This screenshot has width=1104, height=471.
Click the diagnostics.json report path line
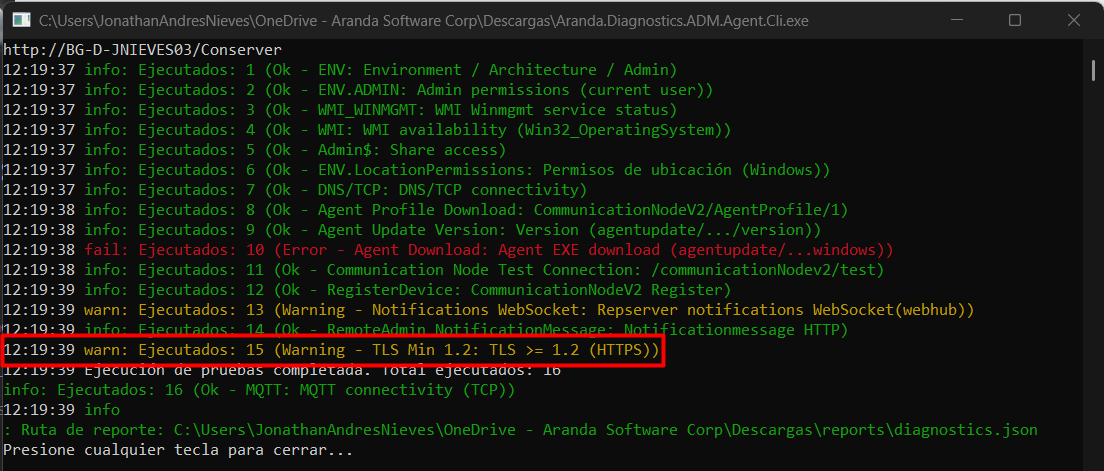[520, 430]
